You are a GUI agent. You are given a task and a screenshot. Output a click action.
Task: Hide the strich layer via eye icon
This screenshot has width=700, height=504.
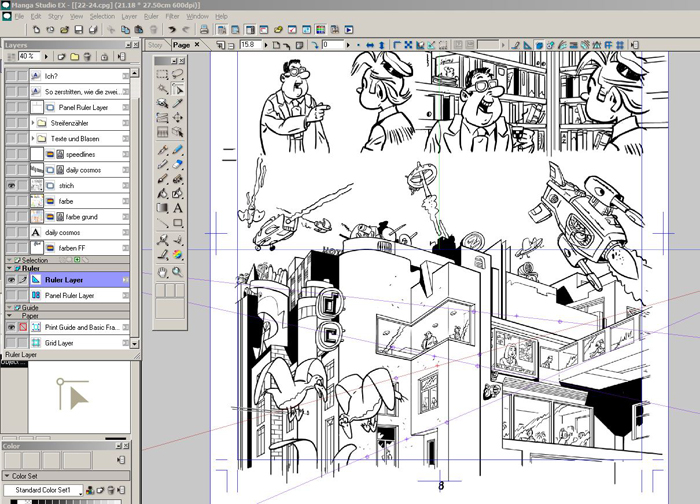pos(11,186)
